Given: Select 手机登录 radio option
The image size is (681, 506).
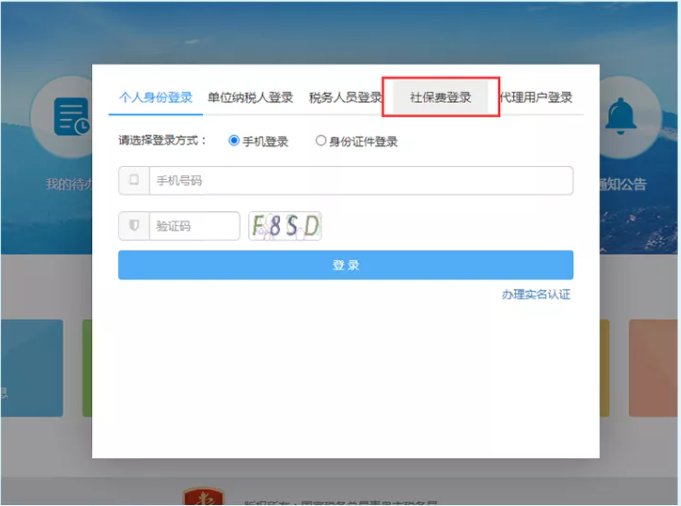Looking at the screenshot, I should point(234,141).
